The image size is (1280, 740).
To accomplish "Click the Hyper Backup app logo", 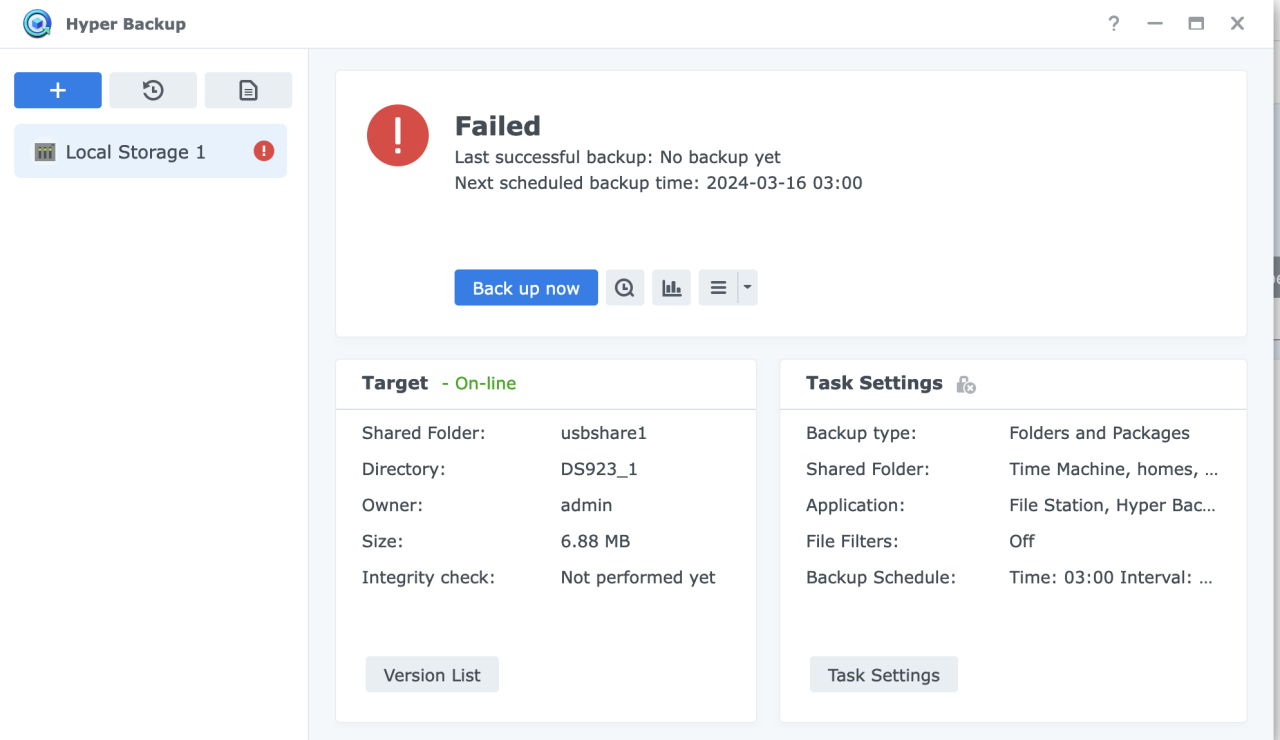I will coord(37,23).
